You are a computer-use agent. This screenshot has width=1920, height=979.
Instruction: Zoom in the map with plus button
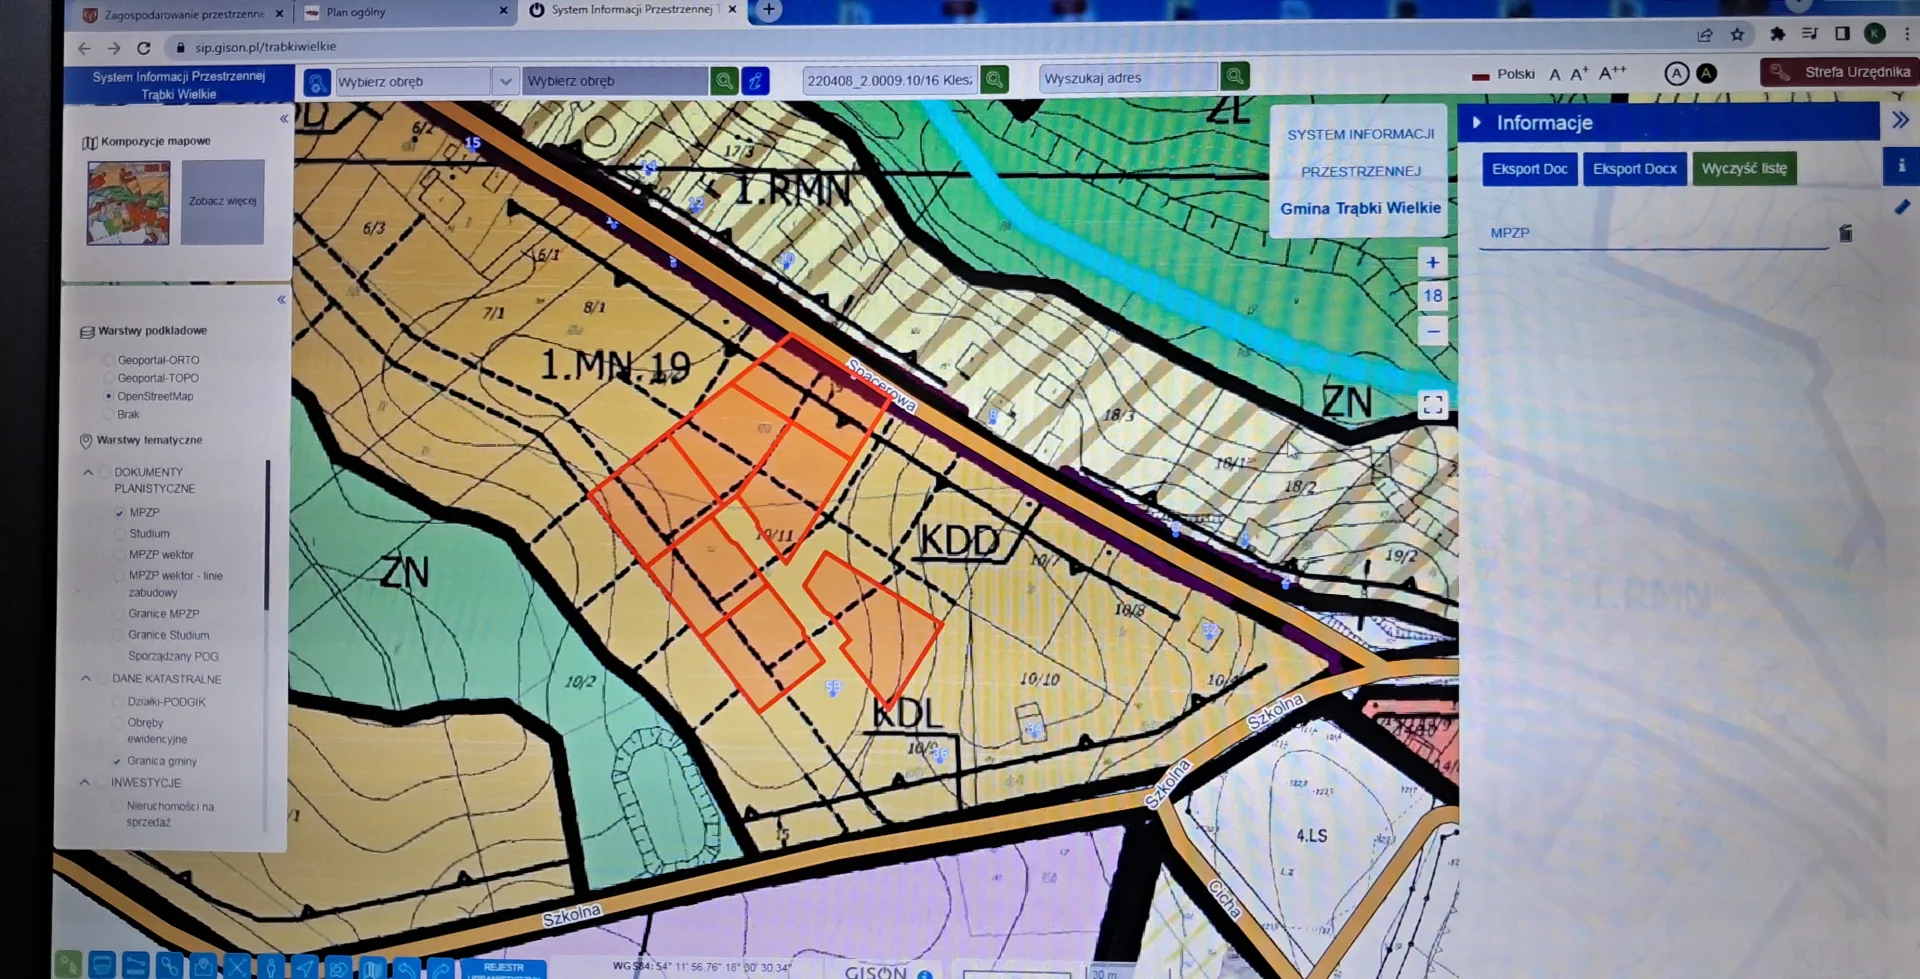coord(1432,263)
